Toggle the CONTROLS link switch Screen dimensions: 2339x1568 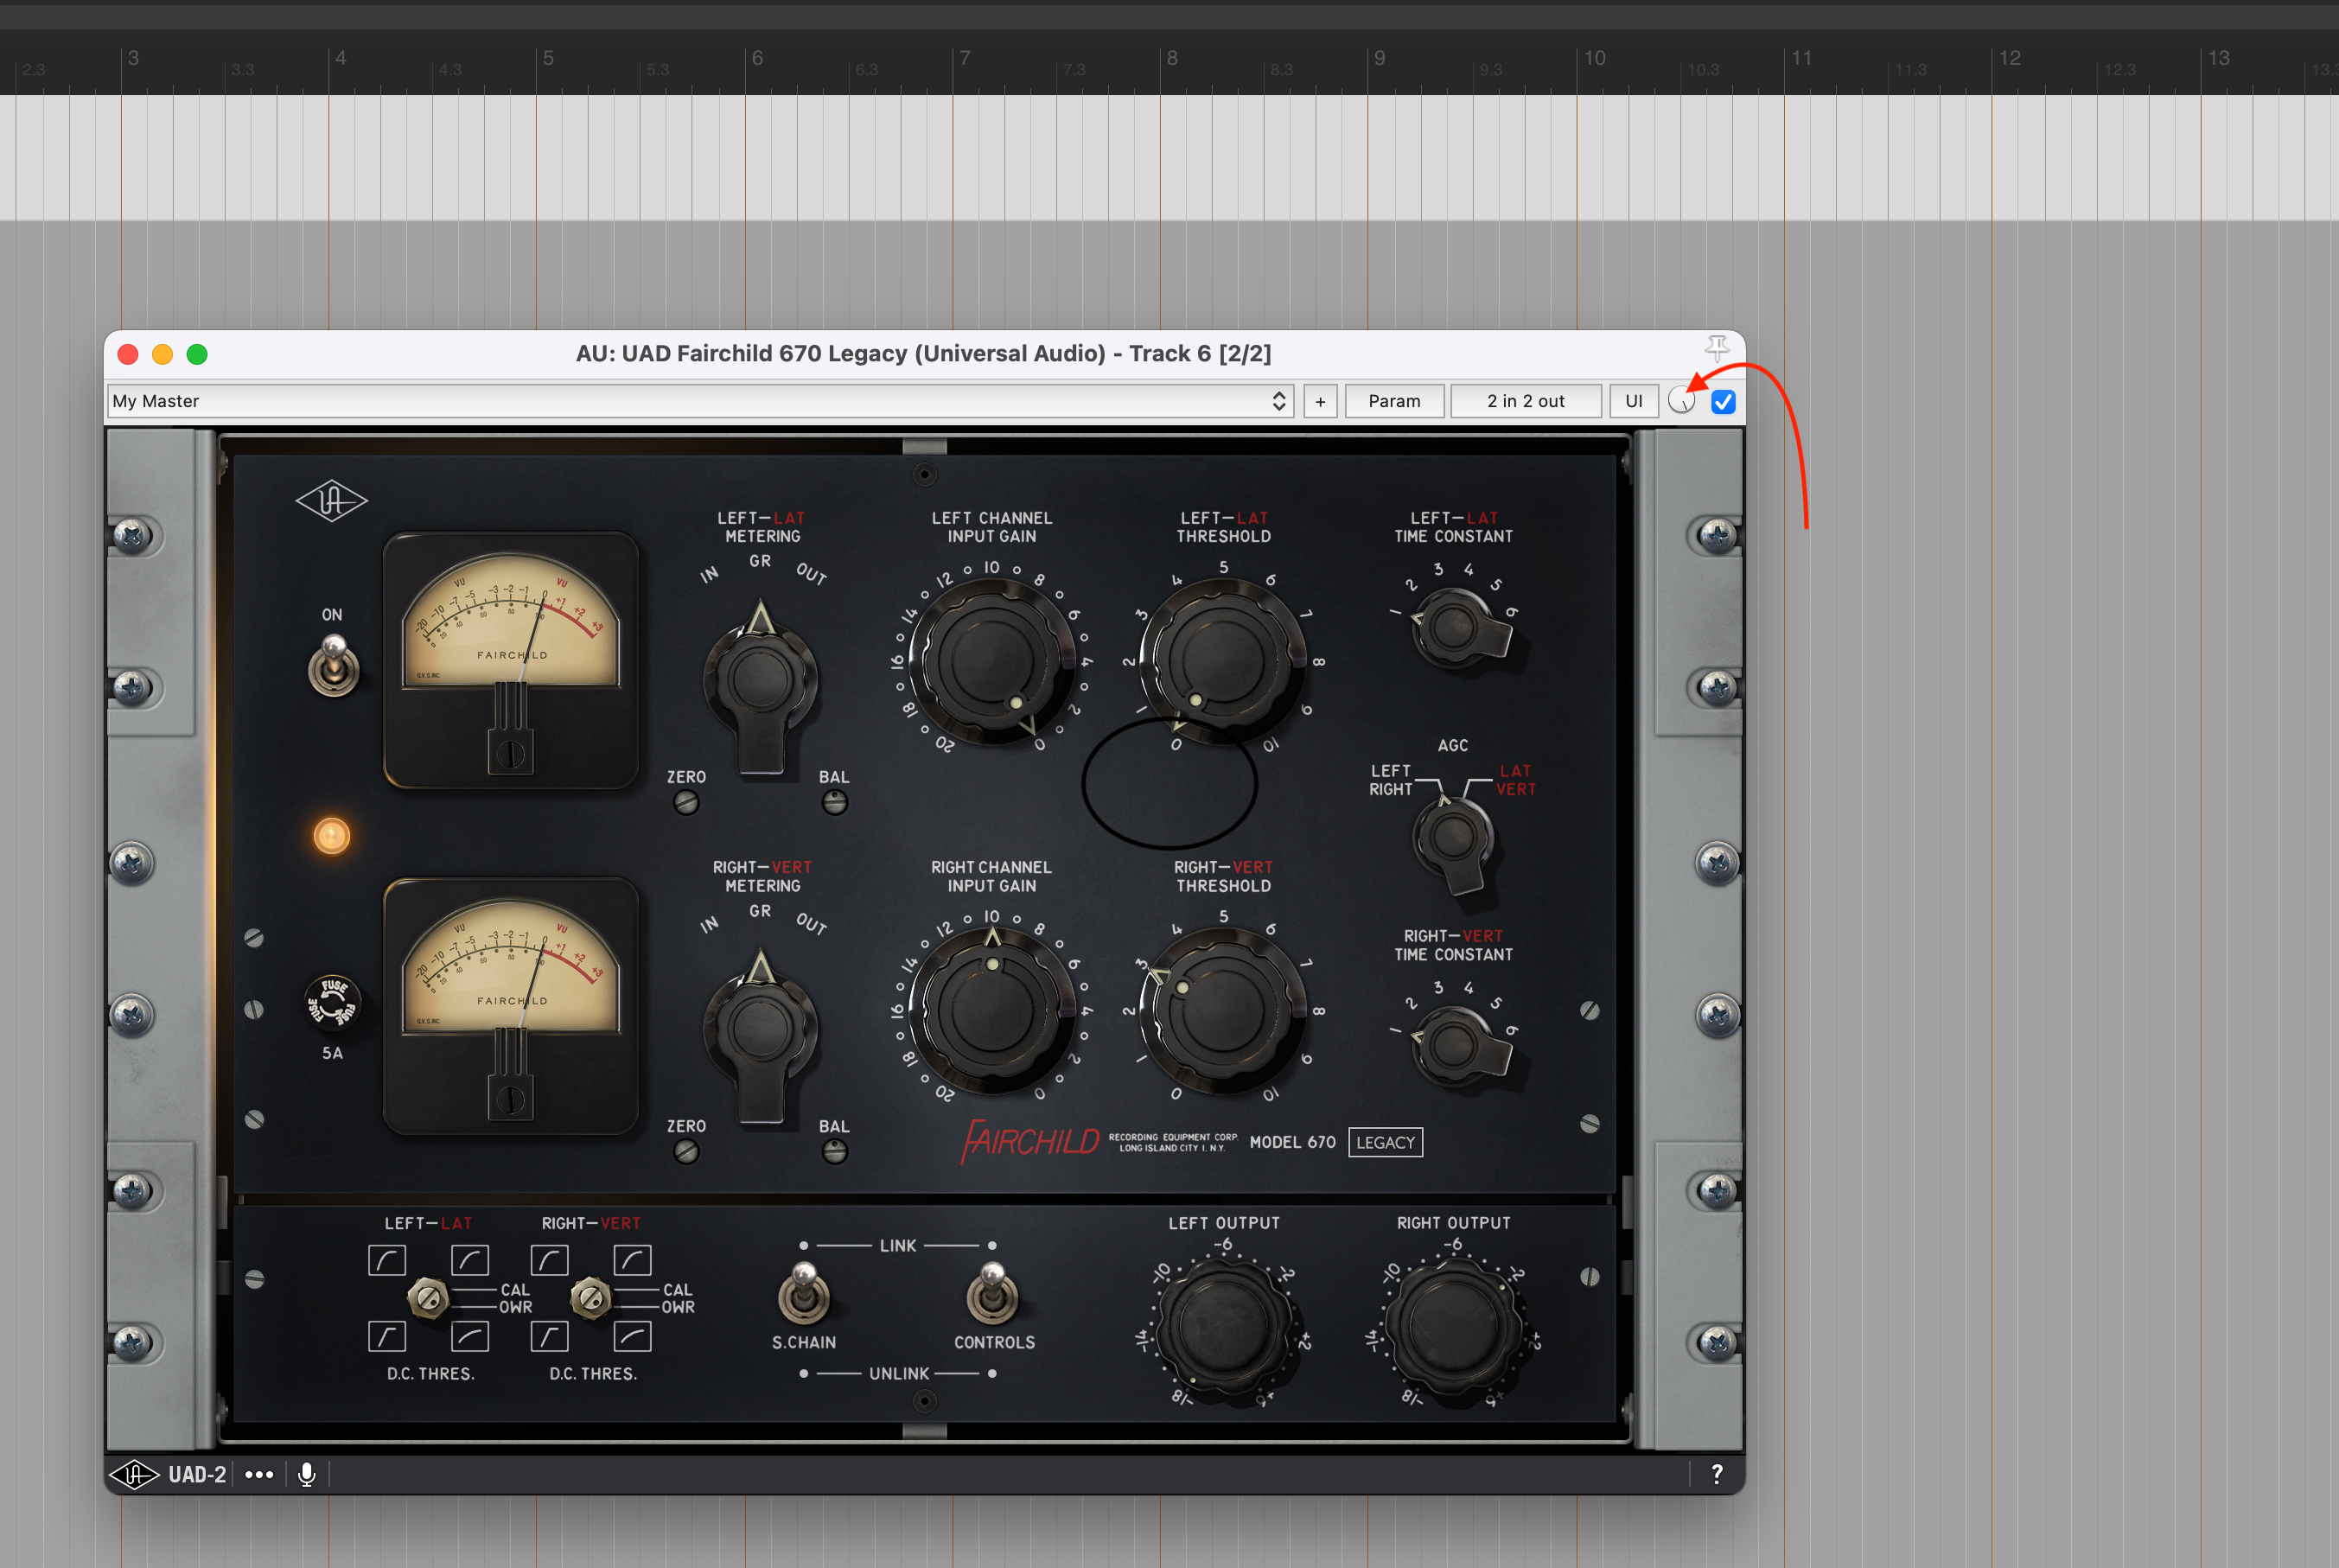[x=992, y=1293]
